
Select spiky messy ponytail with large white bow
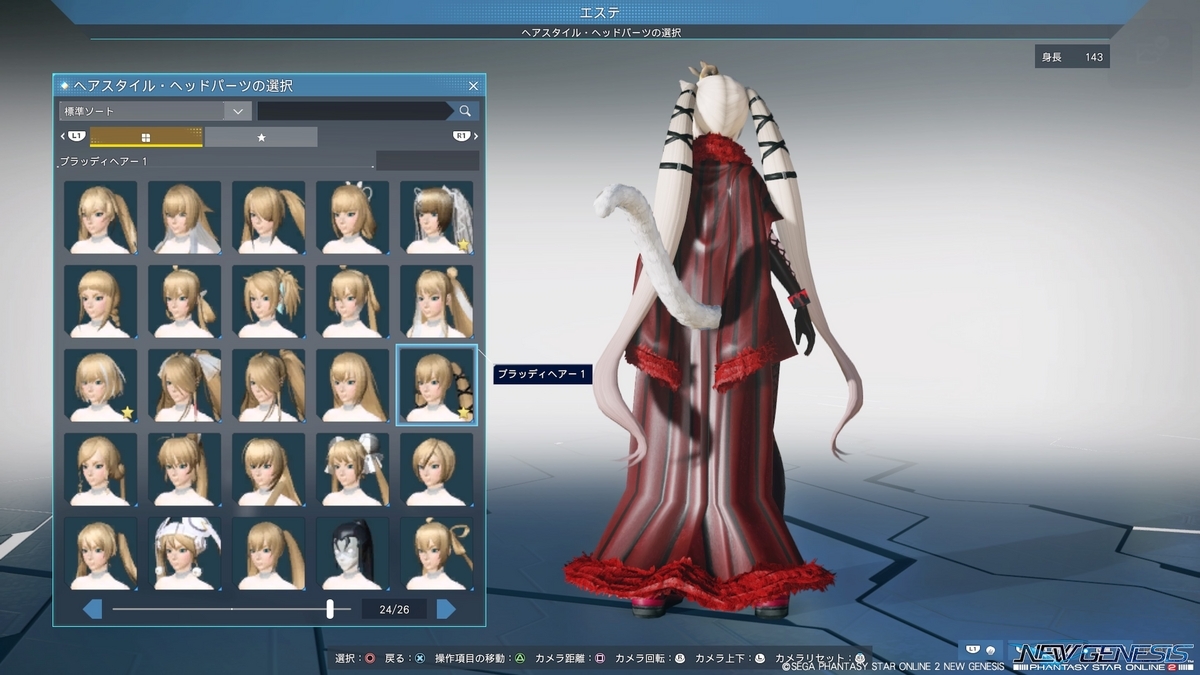[185, 385]
